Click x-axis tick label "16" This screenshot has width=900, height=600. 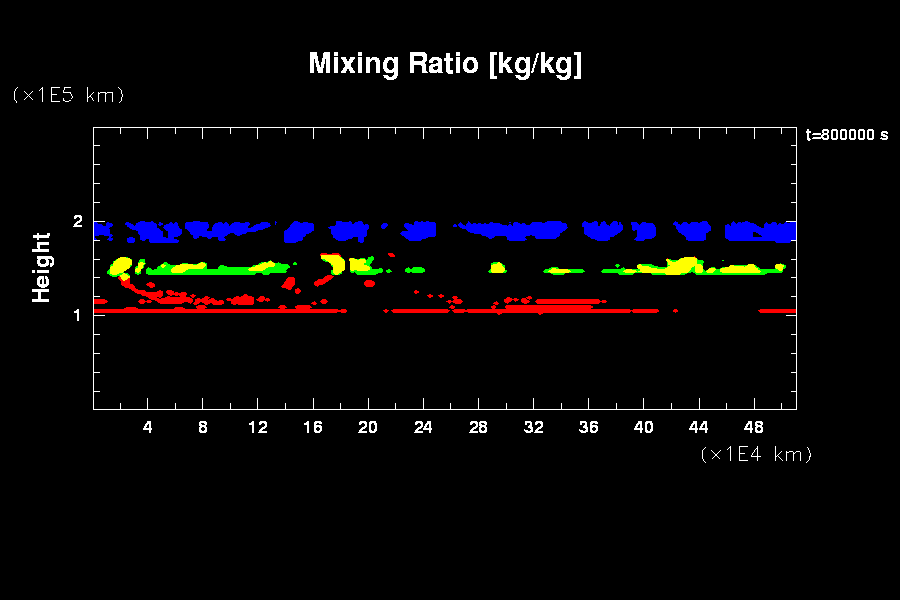click(x=313, y=427)
